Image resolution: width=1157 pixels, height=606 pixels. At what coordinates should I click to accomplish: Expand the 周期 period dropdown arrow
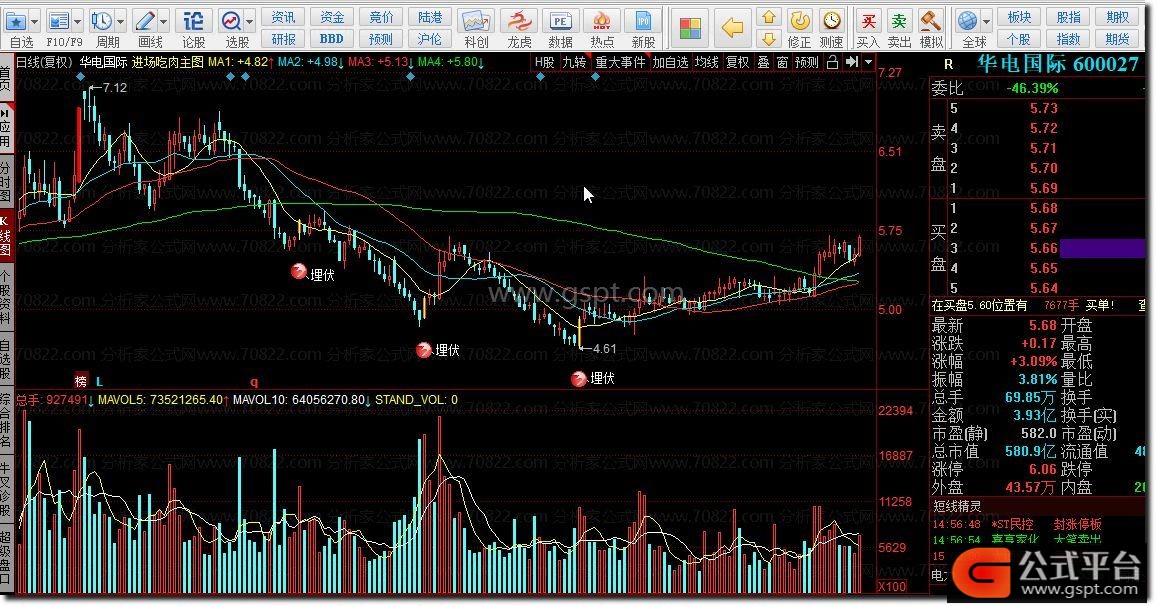(120, 21)
